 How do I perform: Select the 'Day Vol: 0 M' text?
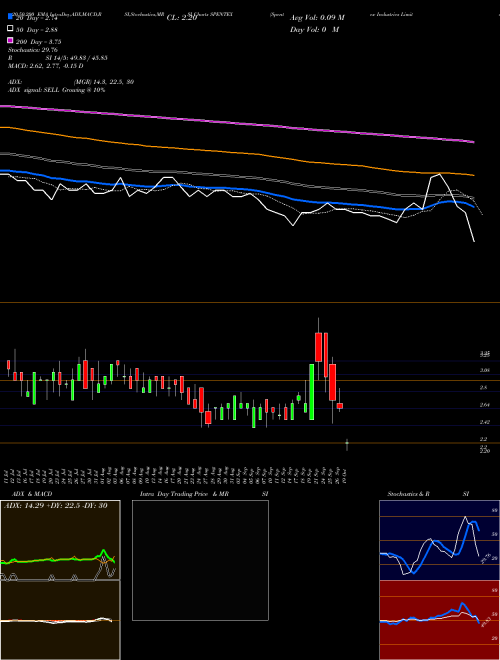pos(314,29)
